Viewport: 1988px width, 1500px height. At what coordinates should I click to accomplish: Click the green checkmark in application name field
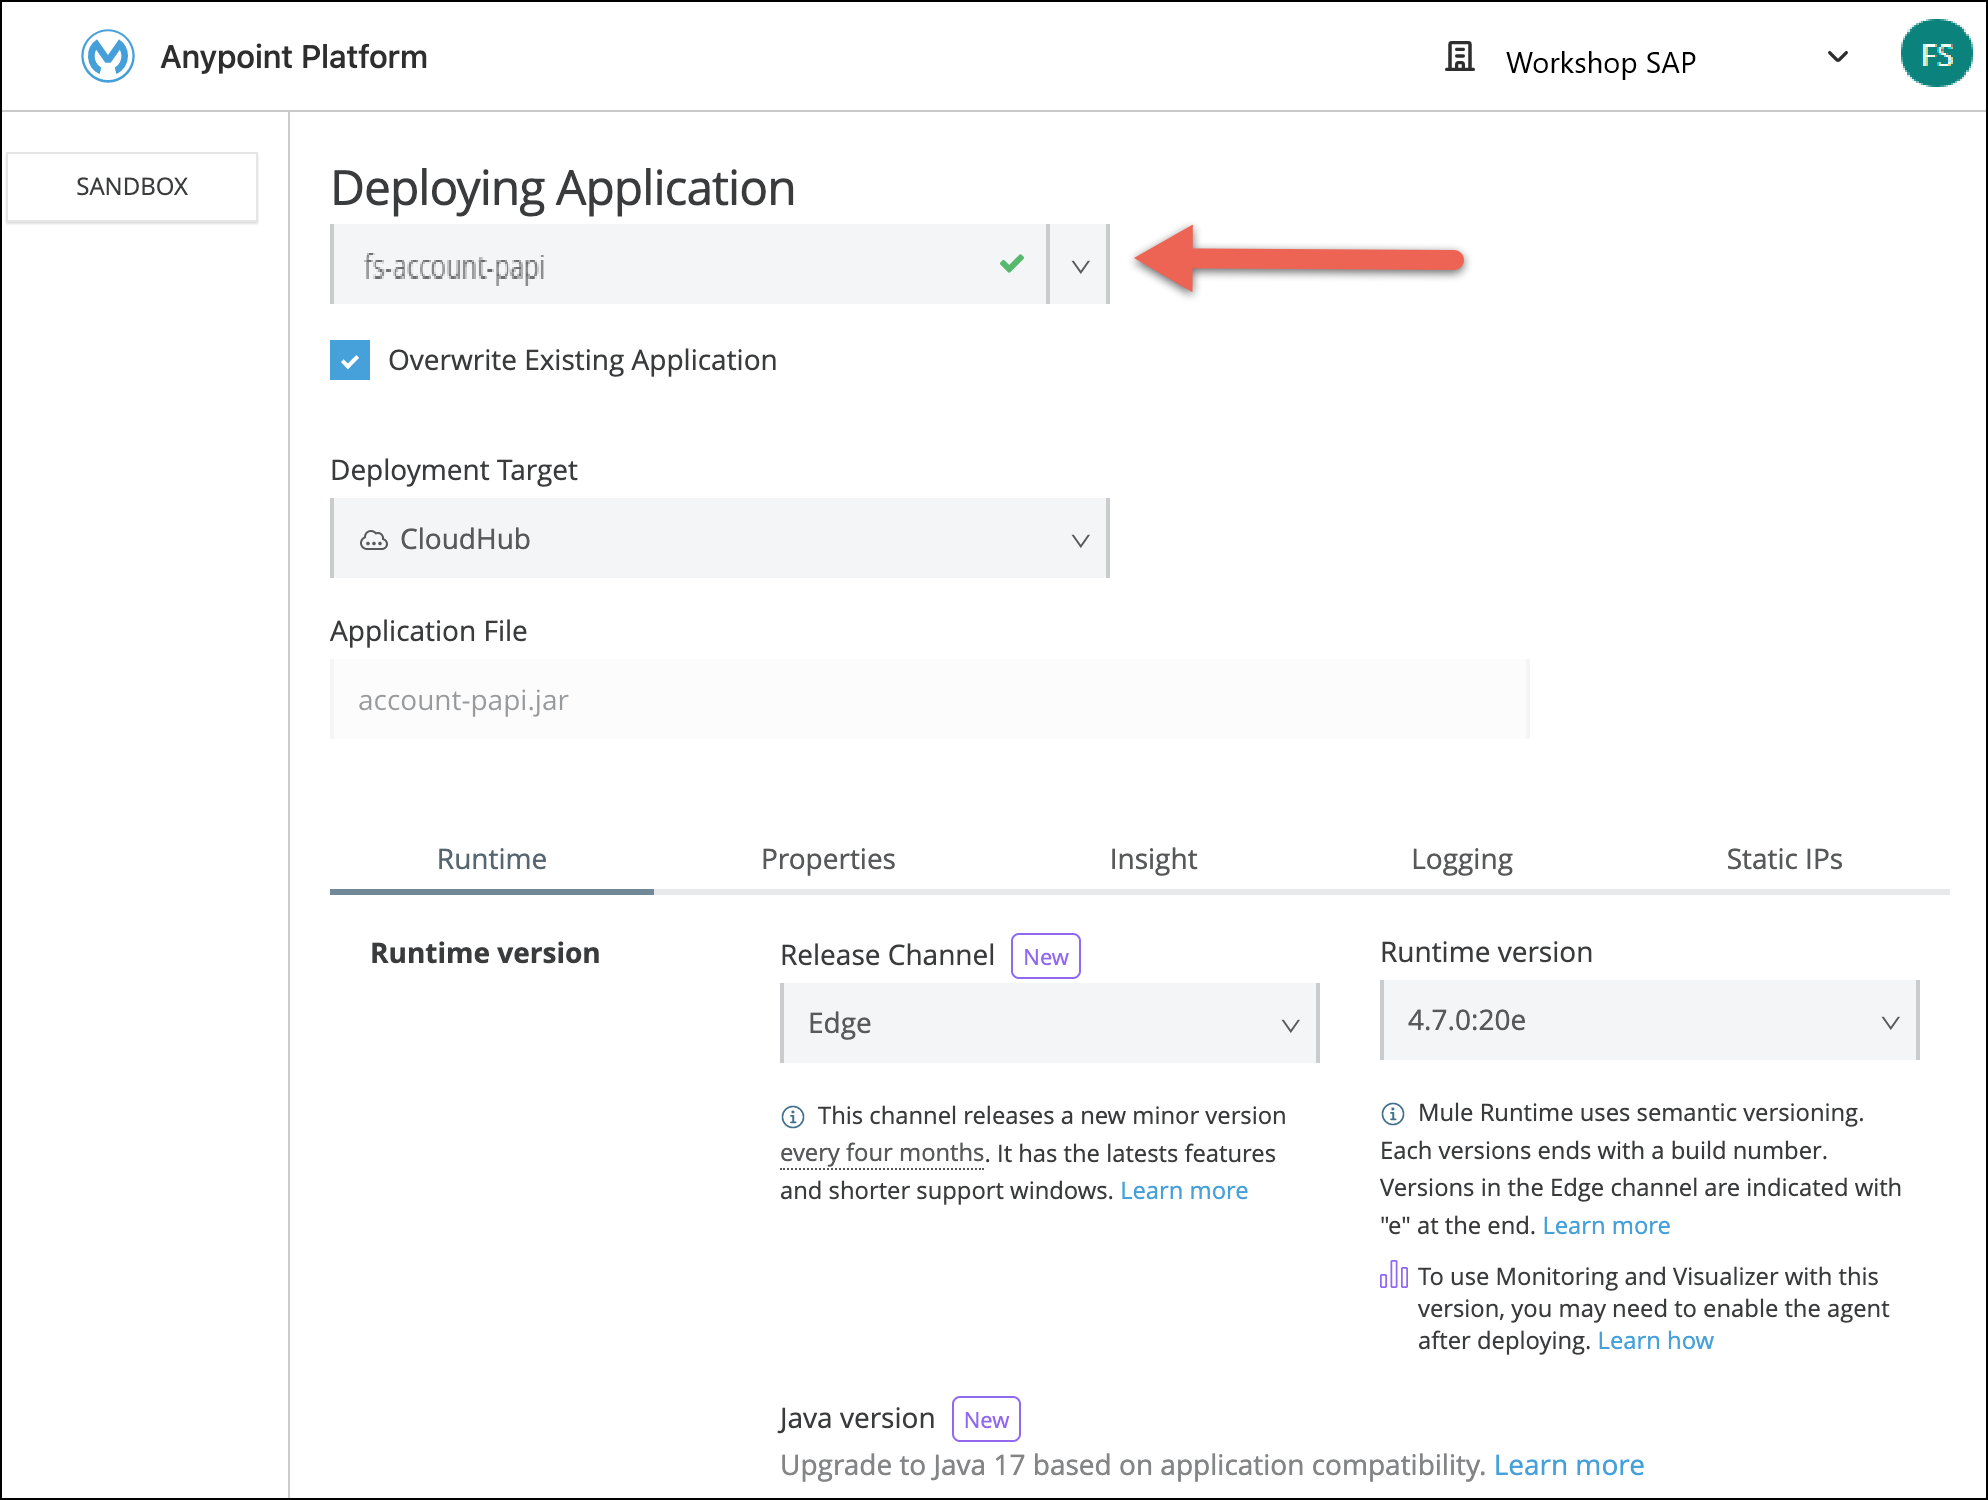[1012, 264]
